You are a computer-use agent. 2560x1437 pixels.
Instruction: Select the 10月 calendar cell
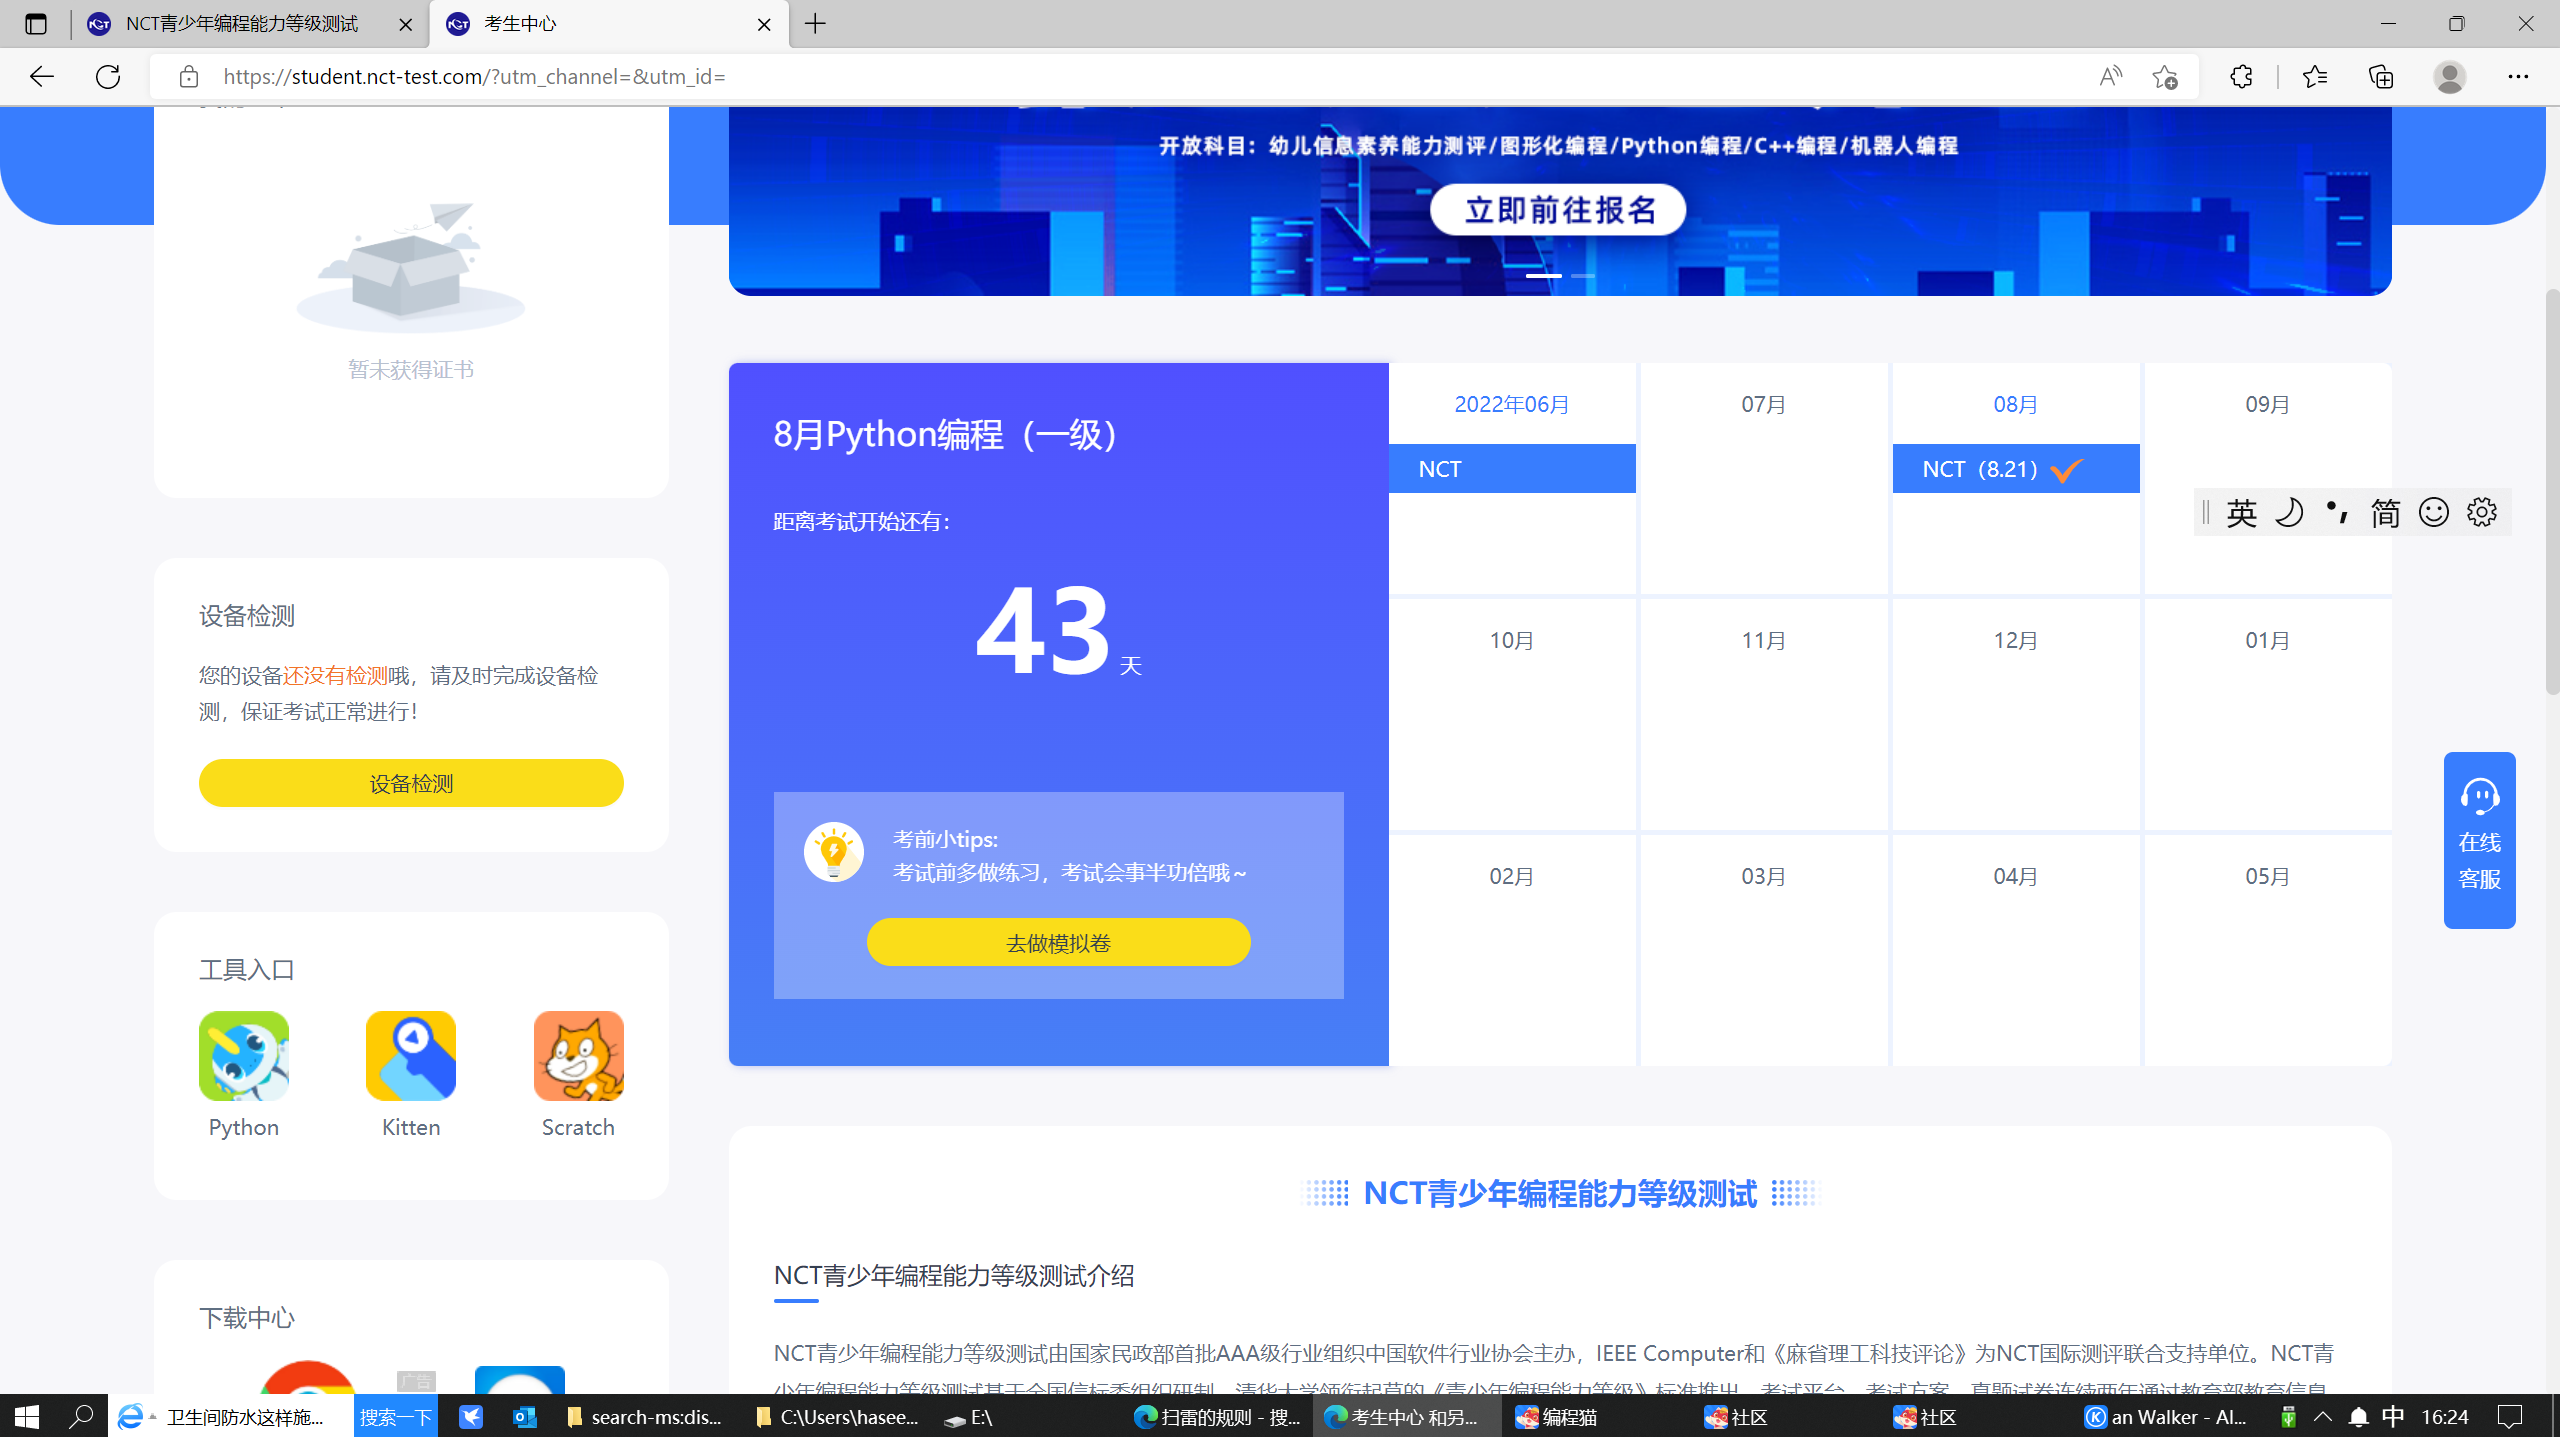coord(1512,714)
